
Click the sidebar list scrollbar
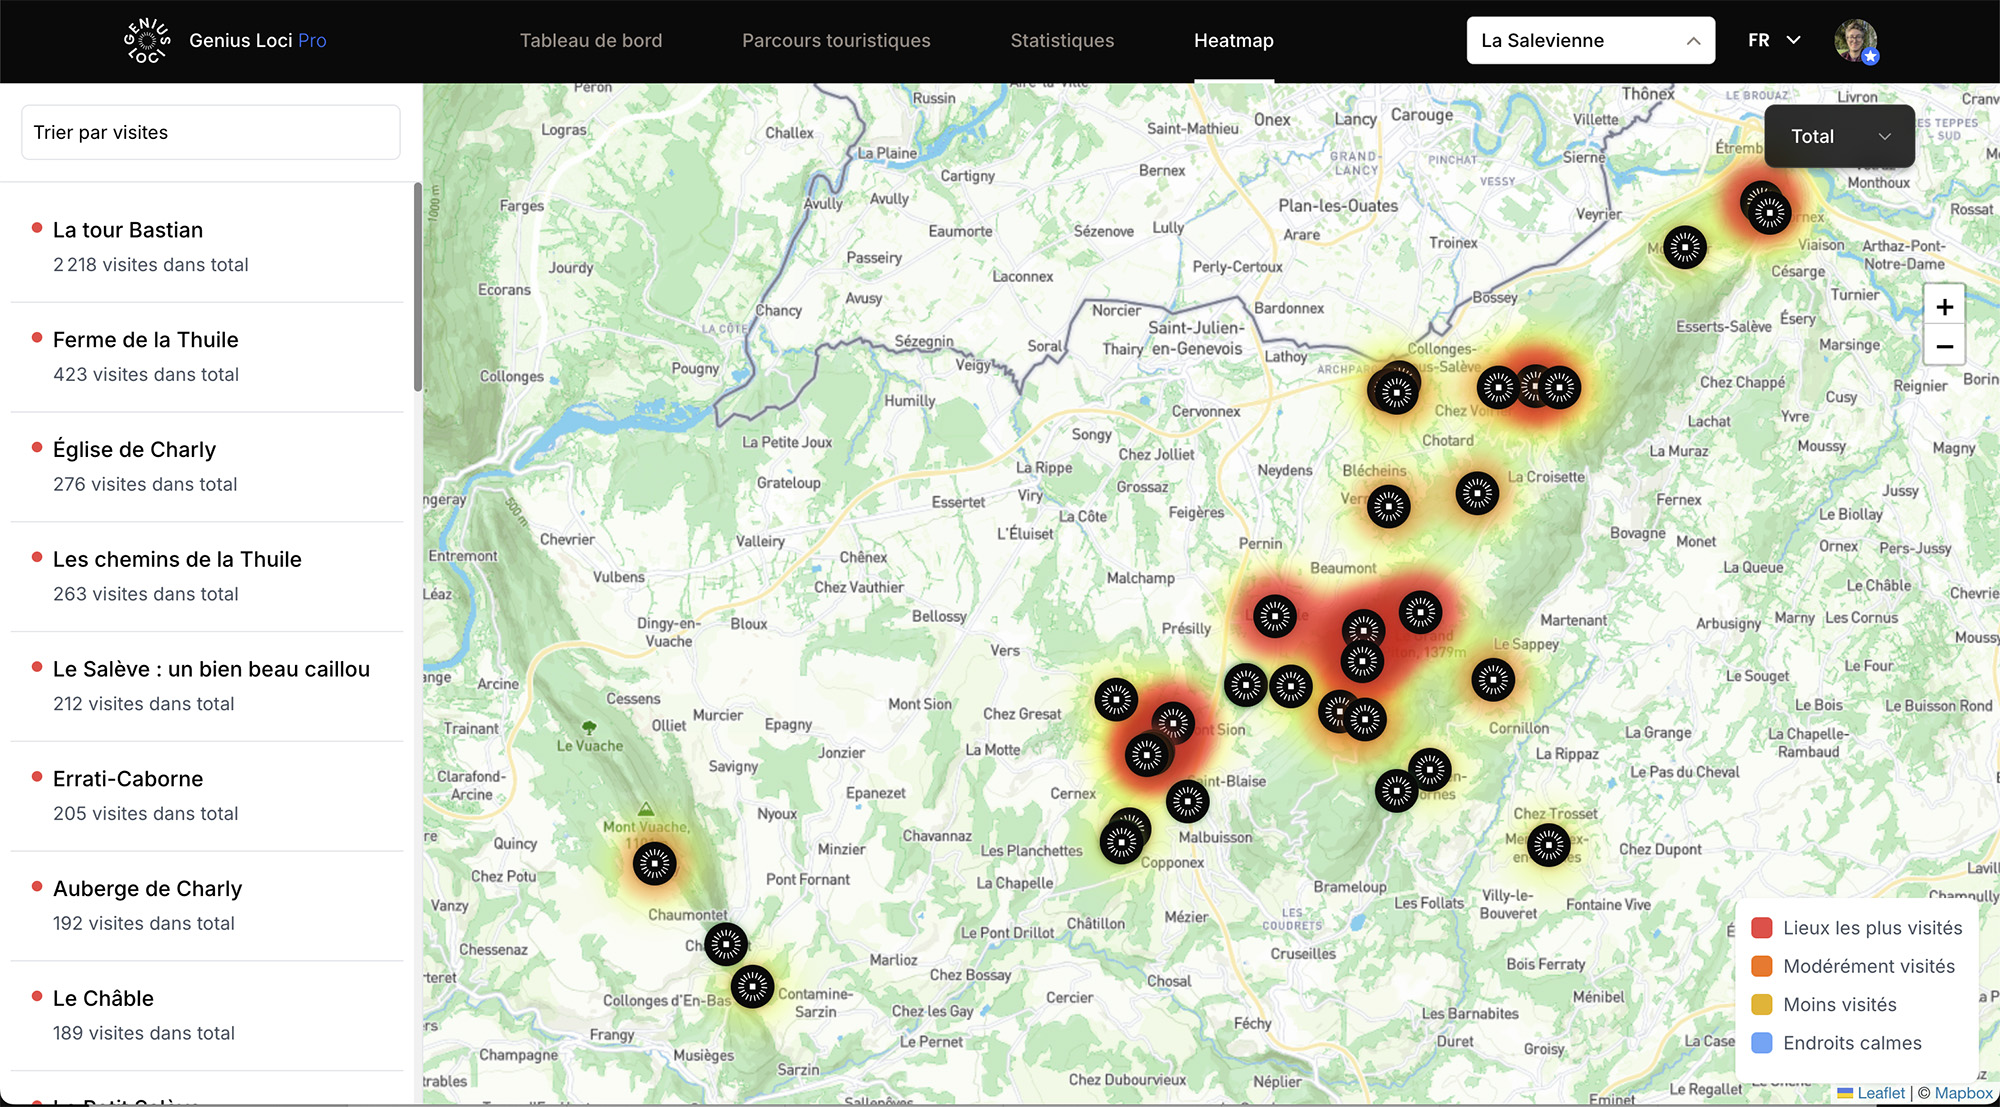click(418, 288)
